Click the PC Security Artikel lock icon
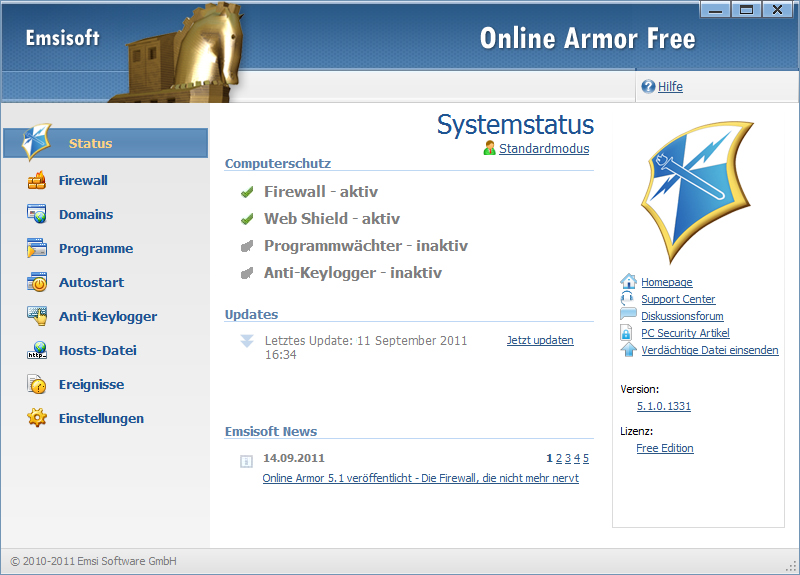Screen dimensions: 800x575 coord(626,333)
